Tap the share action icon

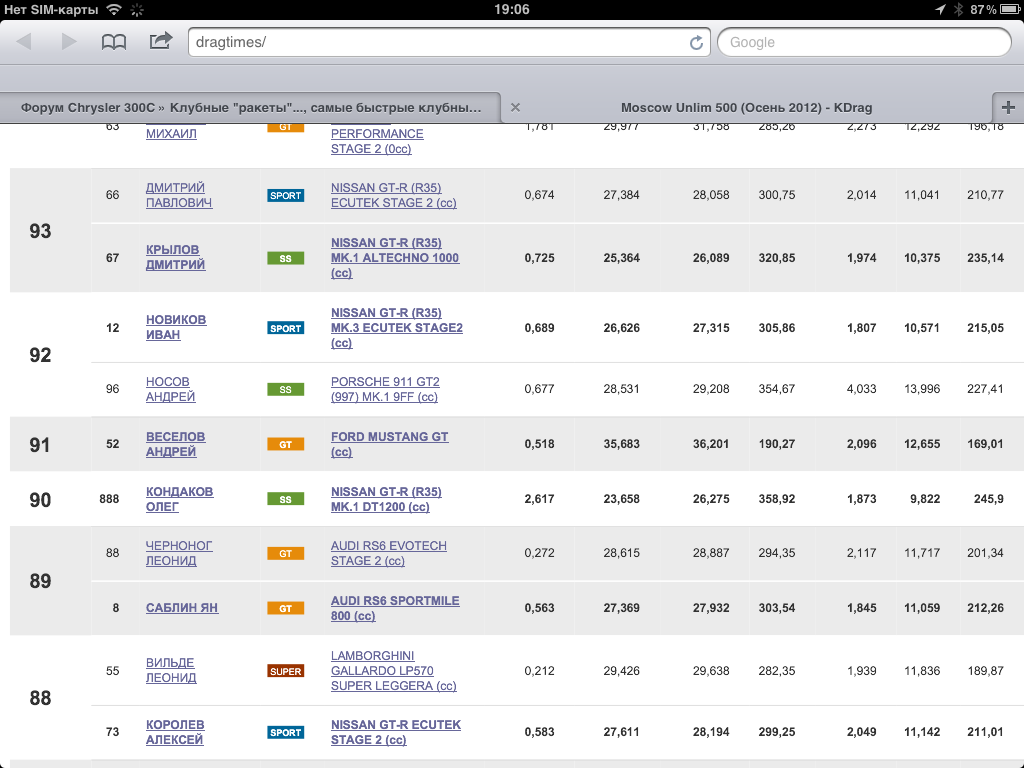point(161,40)
